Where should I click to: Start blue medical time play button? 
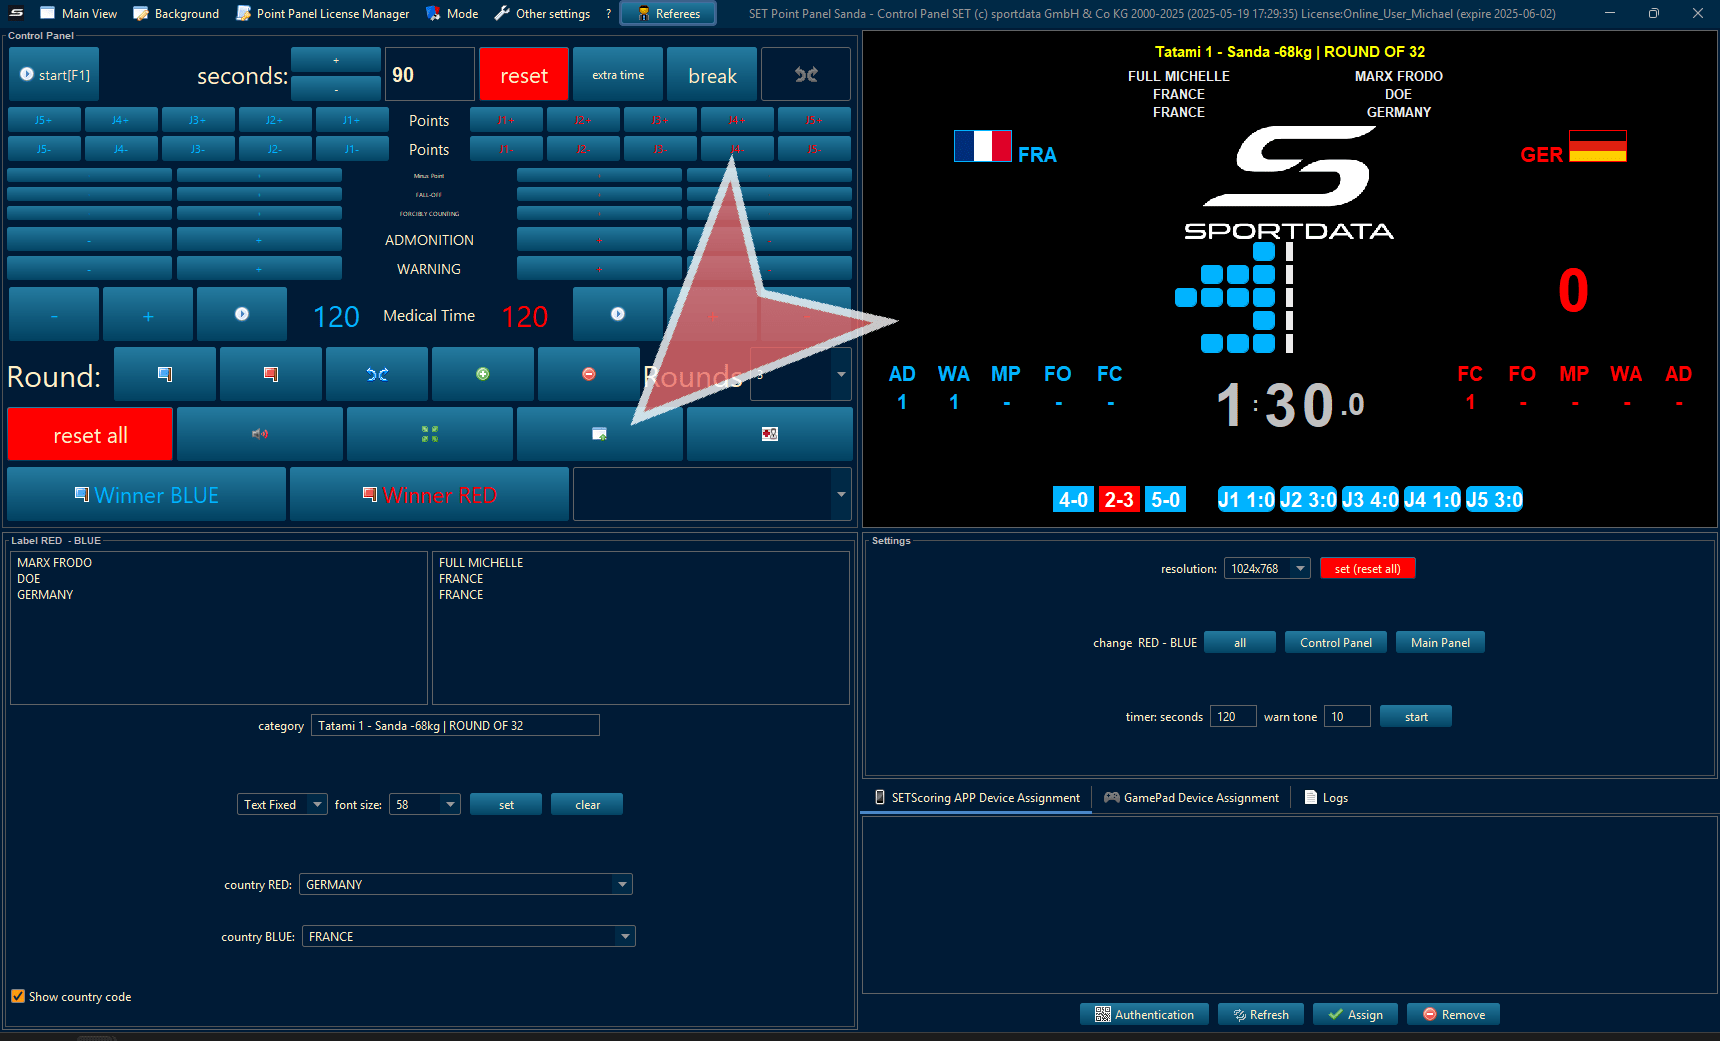click(242, 315)
